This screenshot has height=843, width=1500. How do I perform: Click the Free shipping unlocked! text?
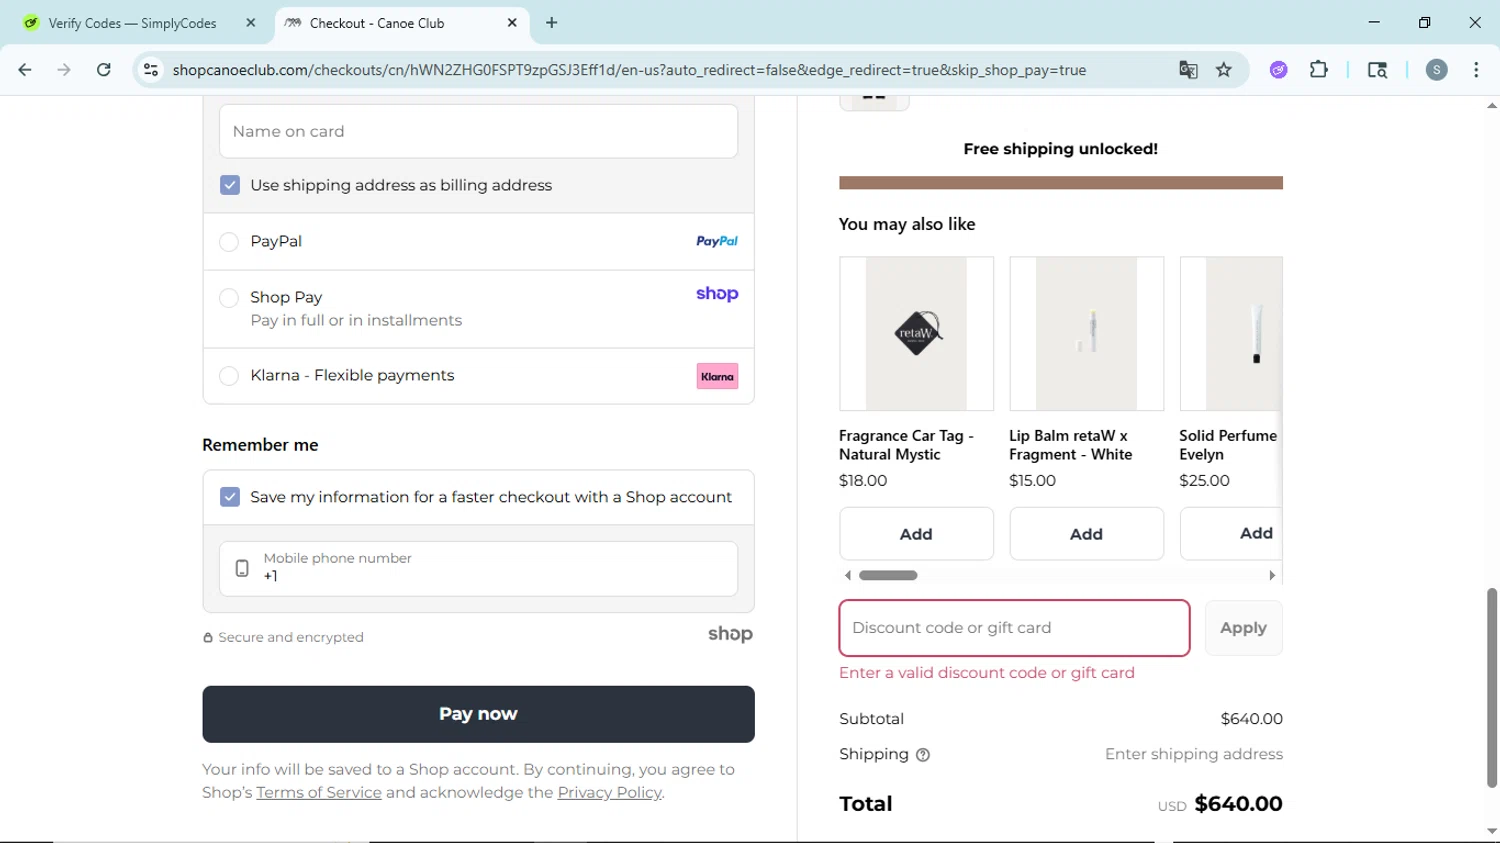[1061, 149]
